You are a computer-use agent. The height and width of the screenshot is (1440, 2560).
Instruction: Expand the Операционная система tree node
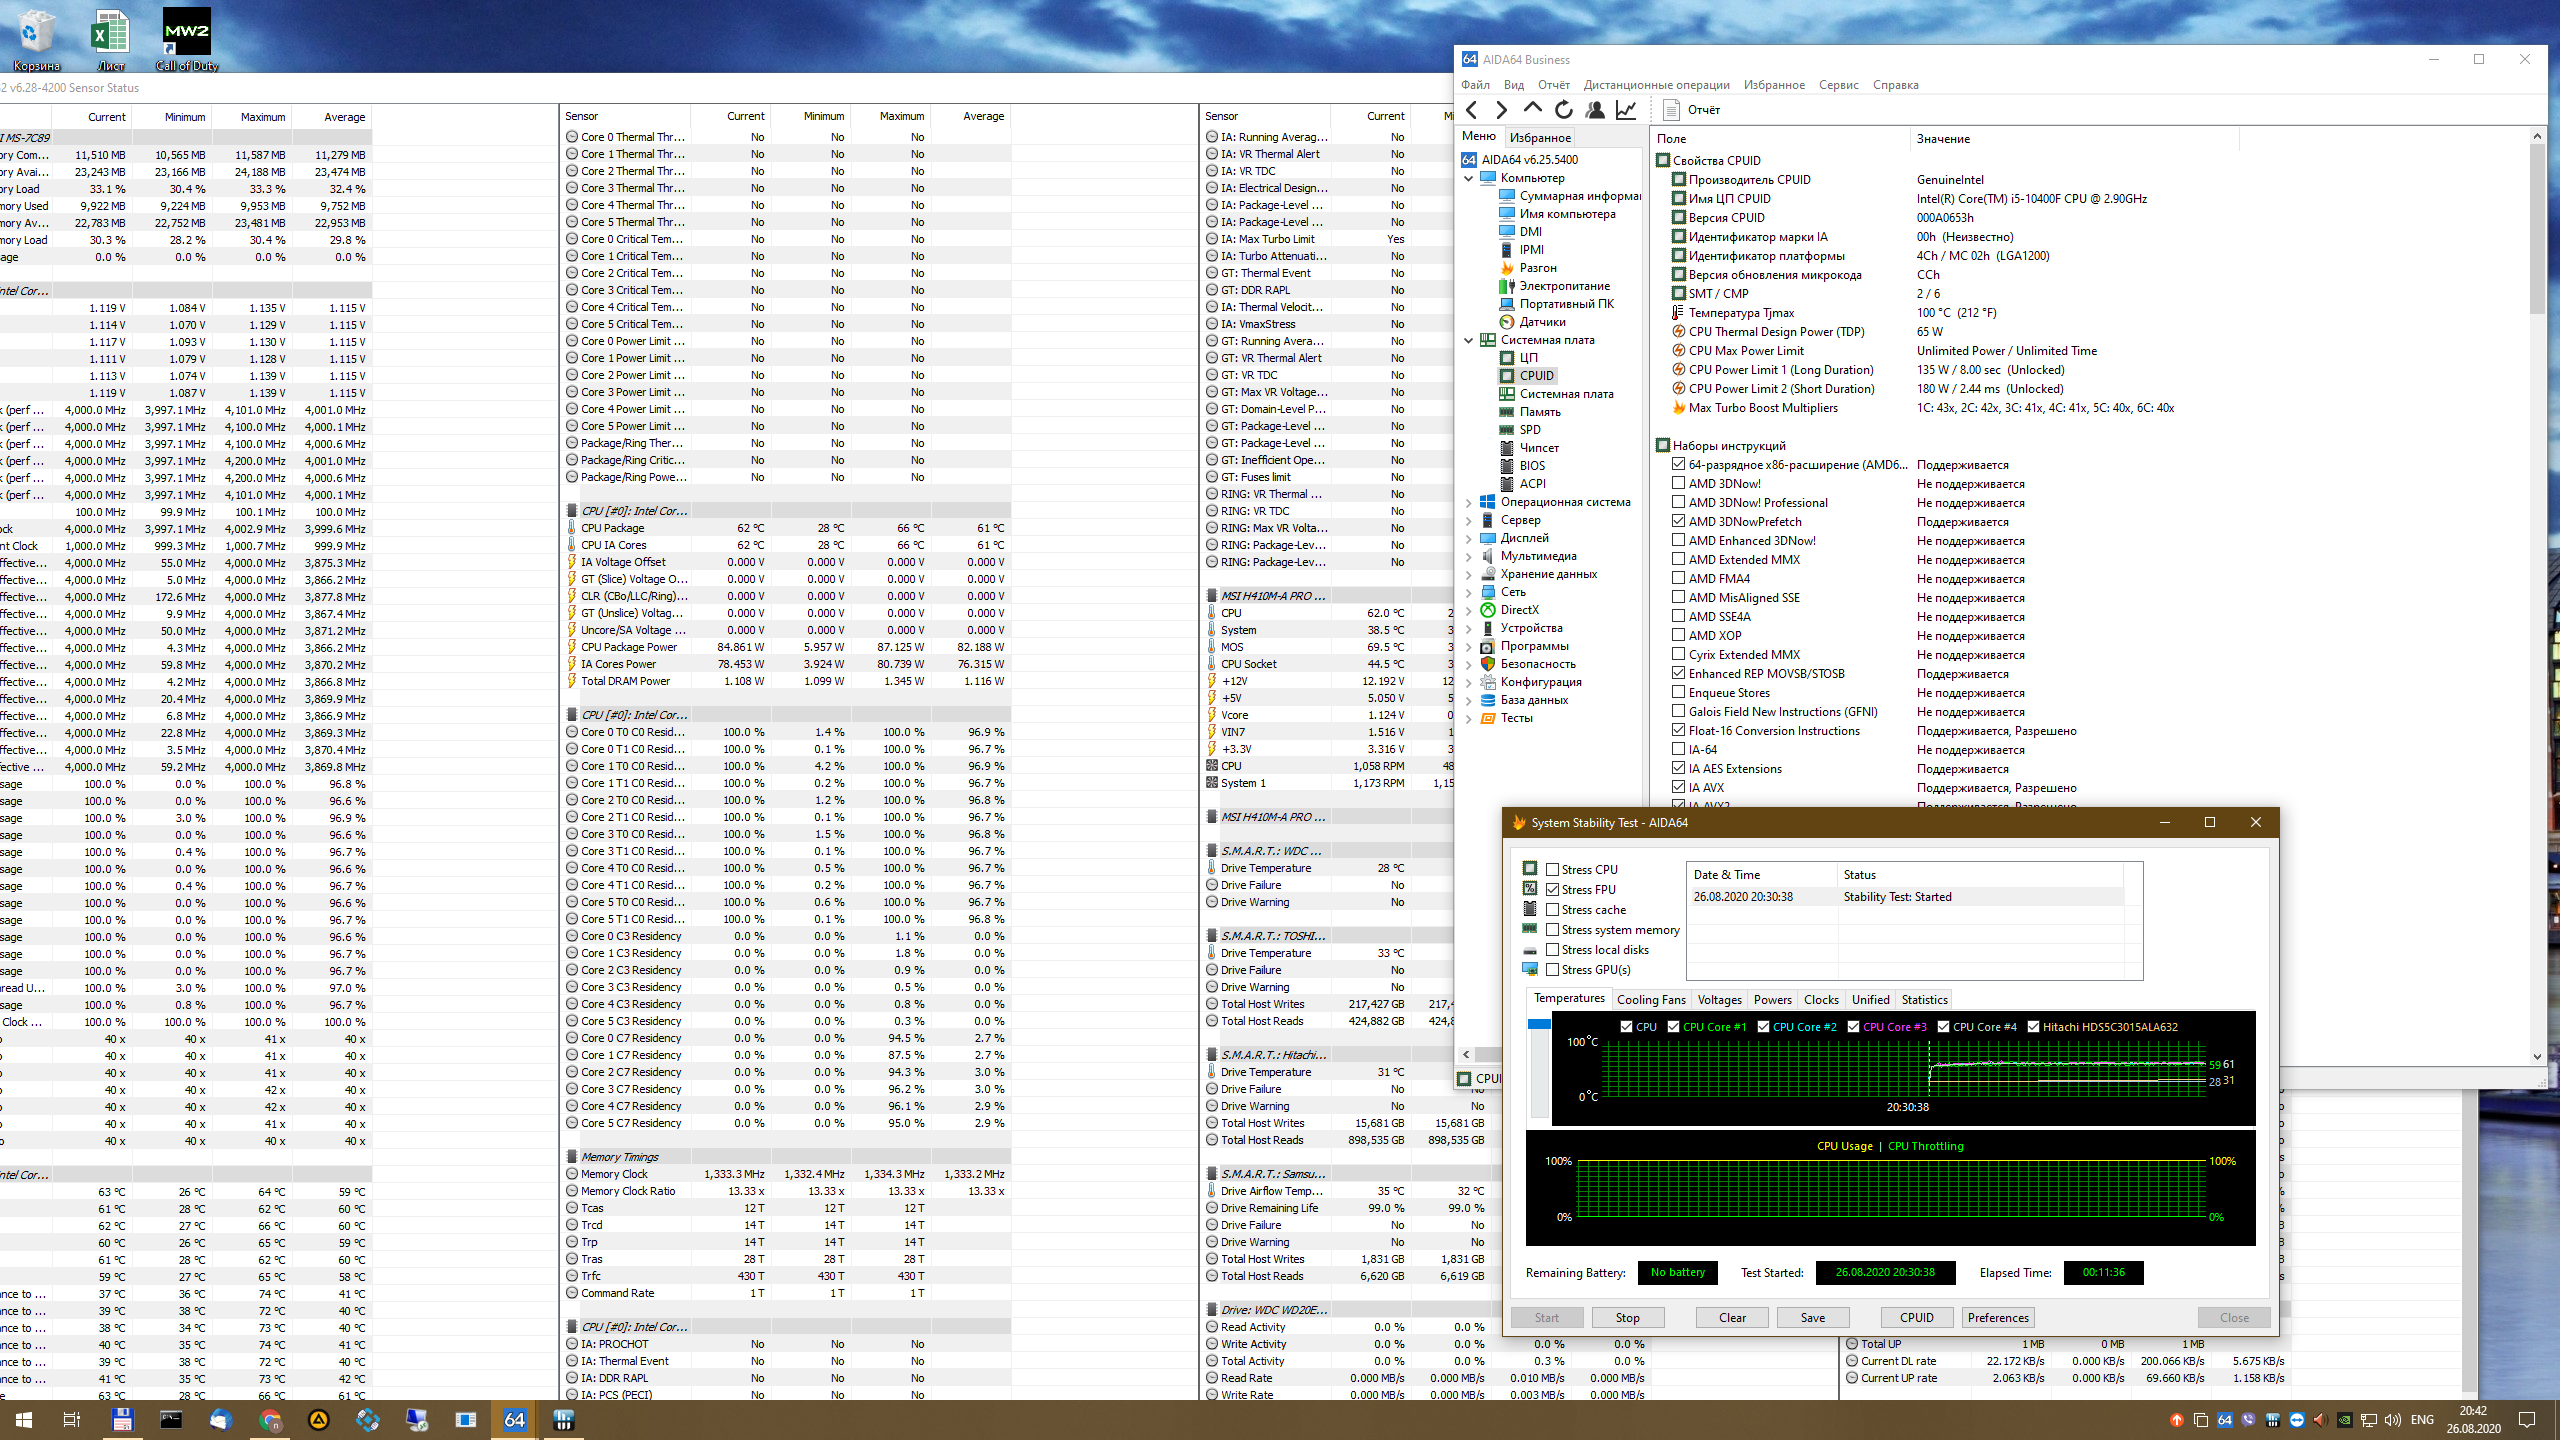coord(1468,502)
